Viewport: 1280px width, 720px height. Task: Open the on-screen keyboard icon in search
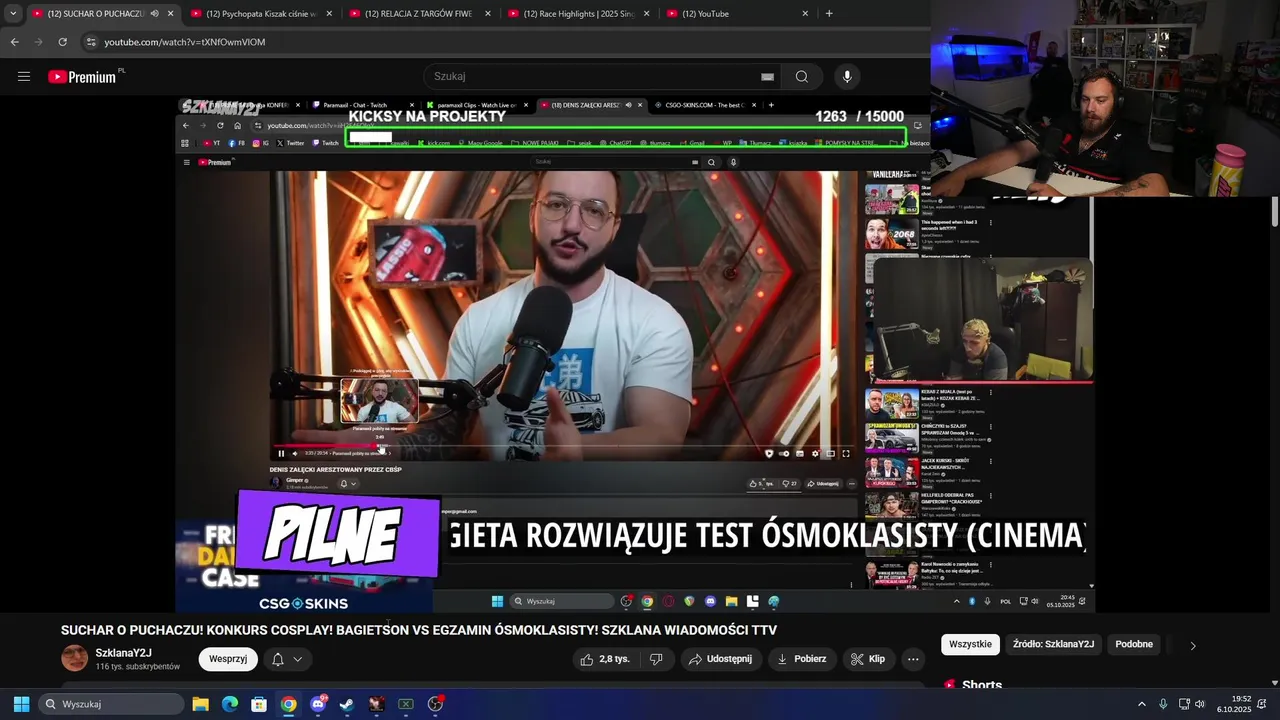(767, 77)
